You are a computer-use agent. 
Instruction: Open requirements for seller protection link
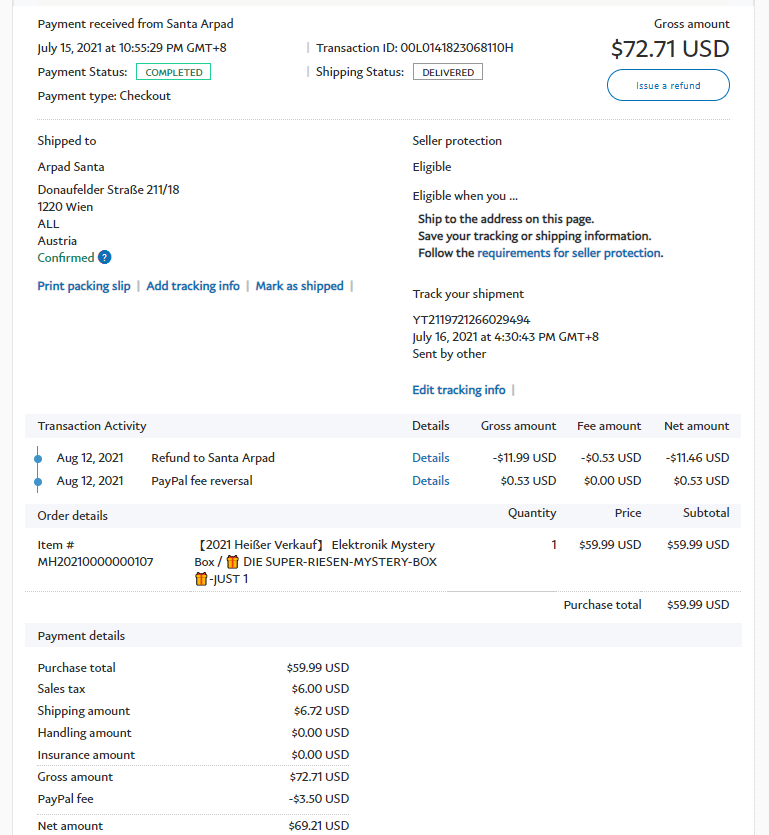tap(568, 253)
